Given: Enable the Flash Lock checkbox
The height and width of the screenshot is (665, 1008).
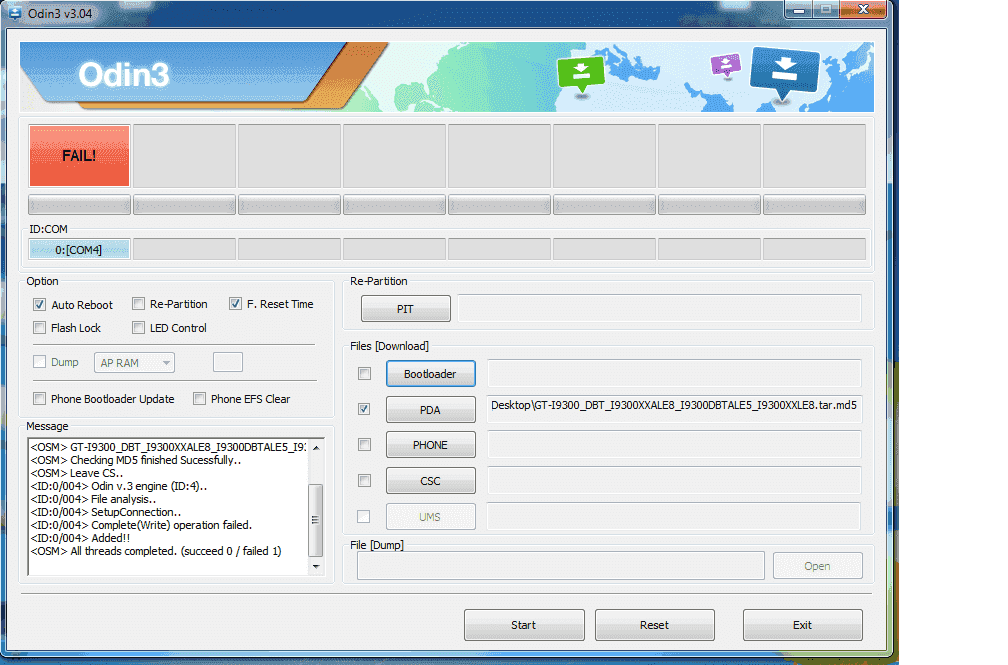Looking at the screenshot, I should coord(40,328).
